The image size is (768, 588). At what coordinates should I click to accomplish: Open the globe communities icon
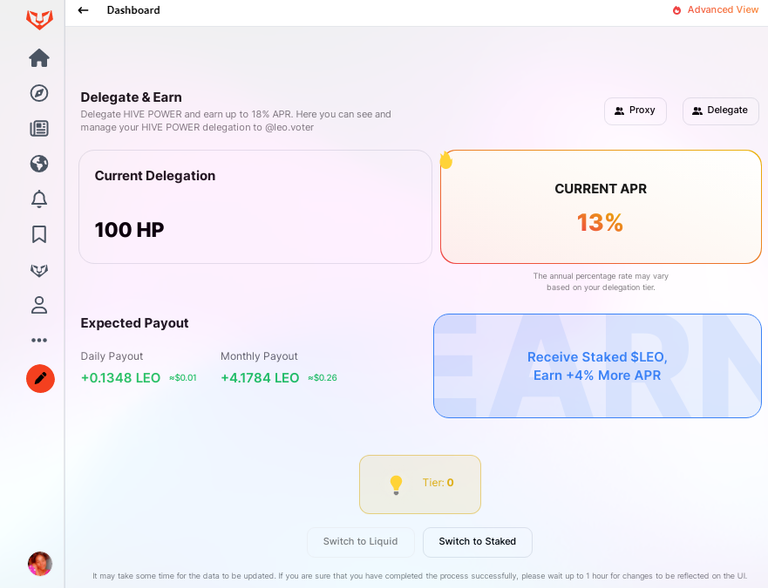[x=39, y=164]
